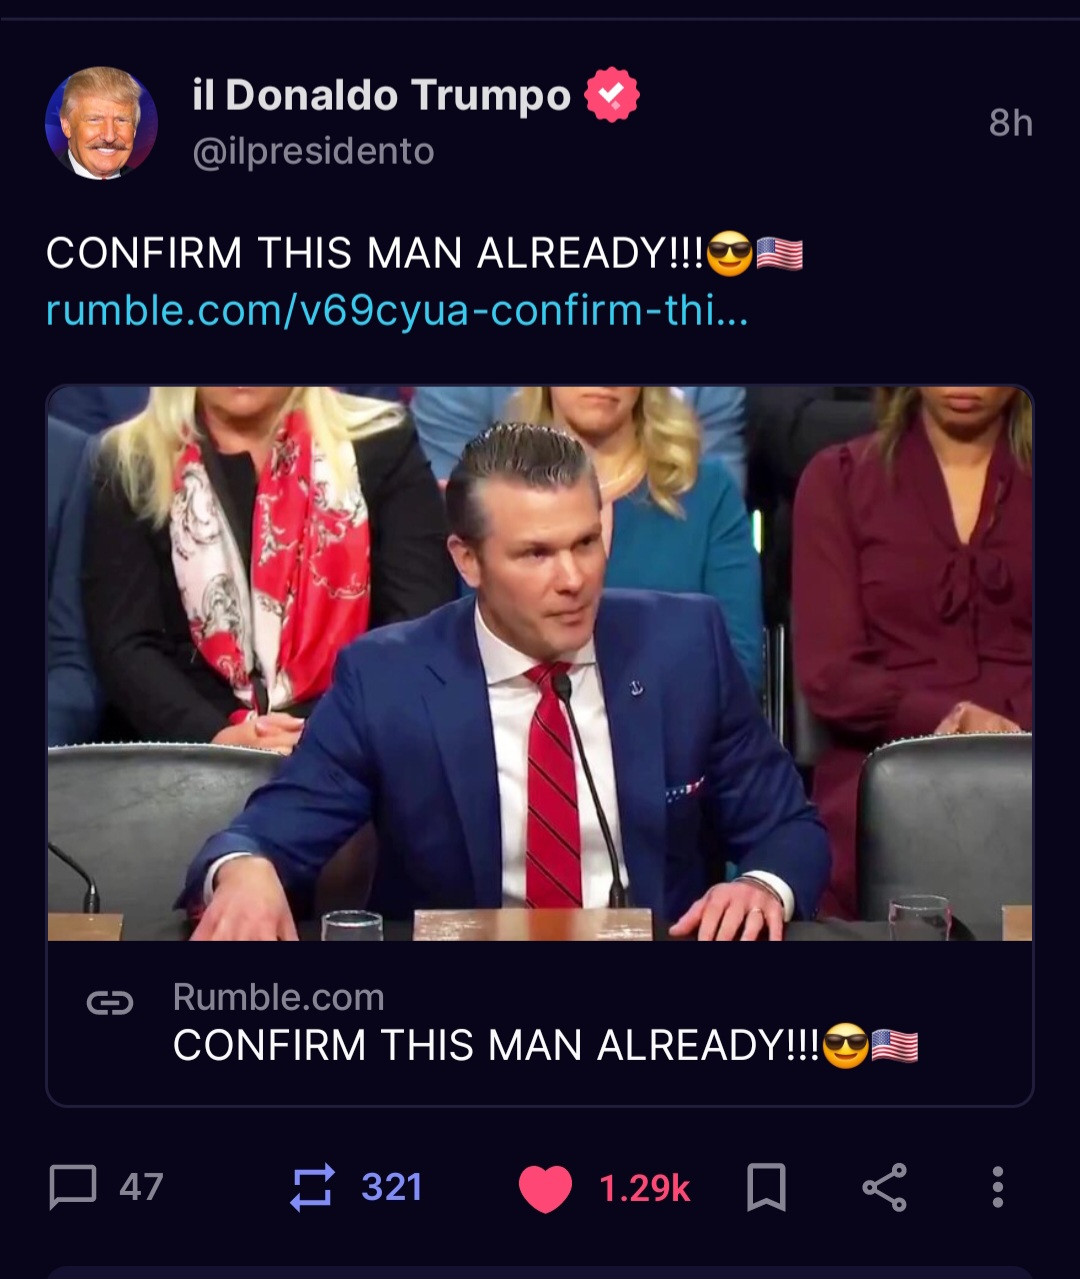Viewport: 1080px width, 1279px height.
Task: Click the chain link icon in the card
Action: pyautogui.click(x=110, y=1002)
